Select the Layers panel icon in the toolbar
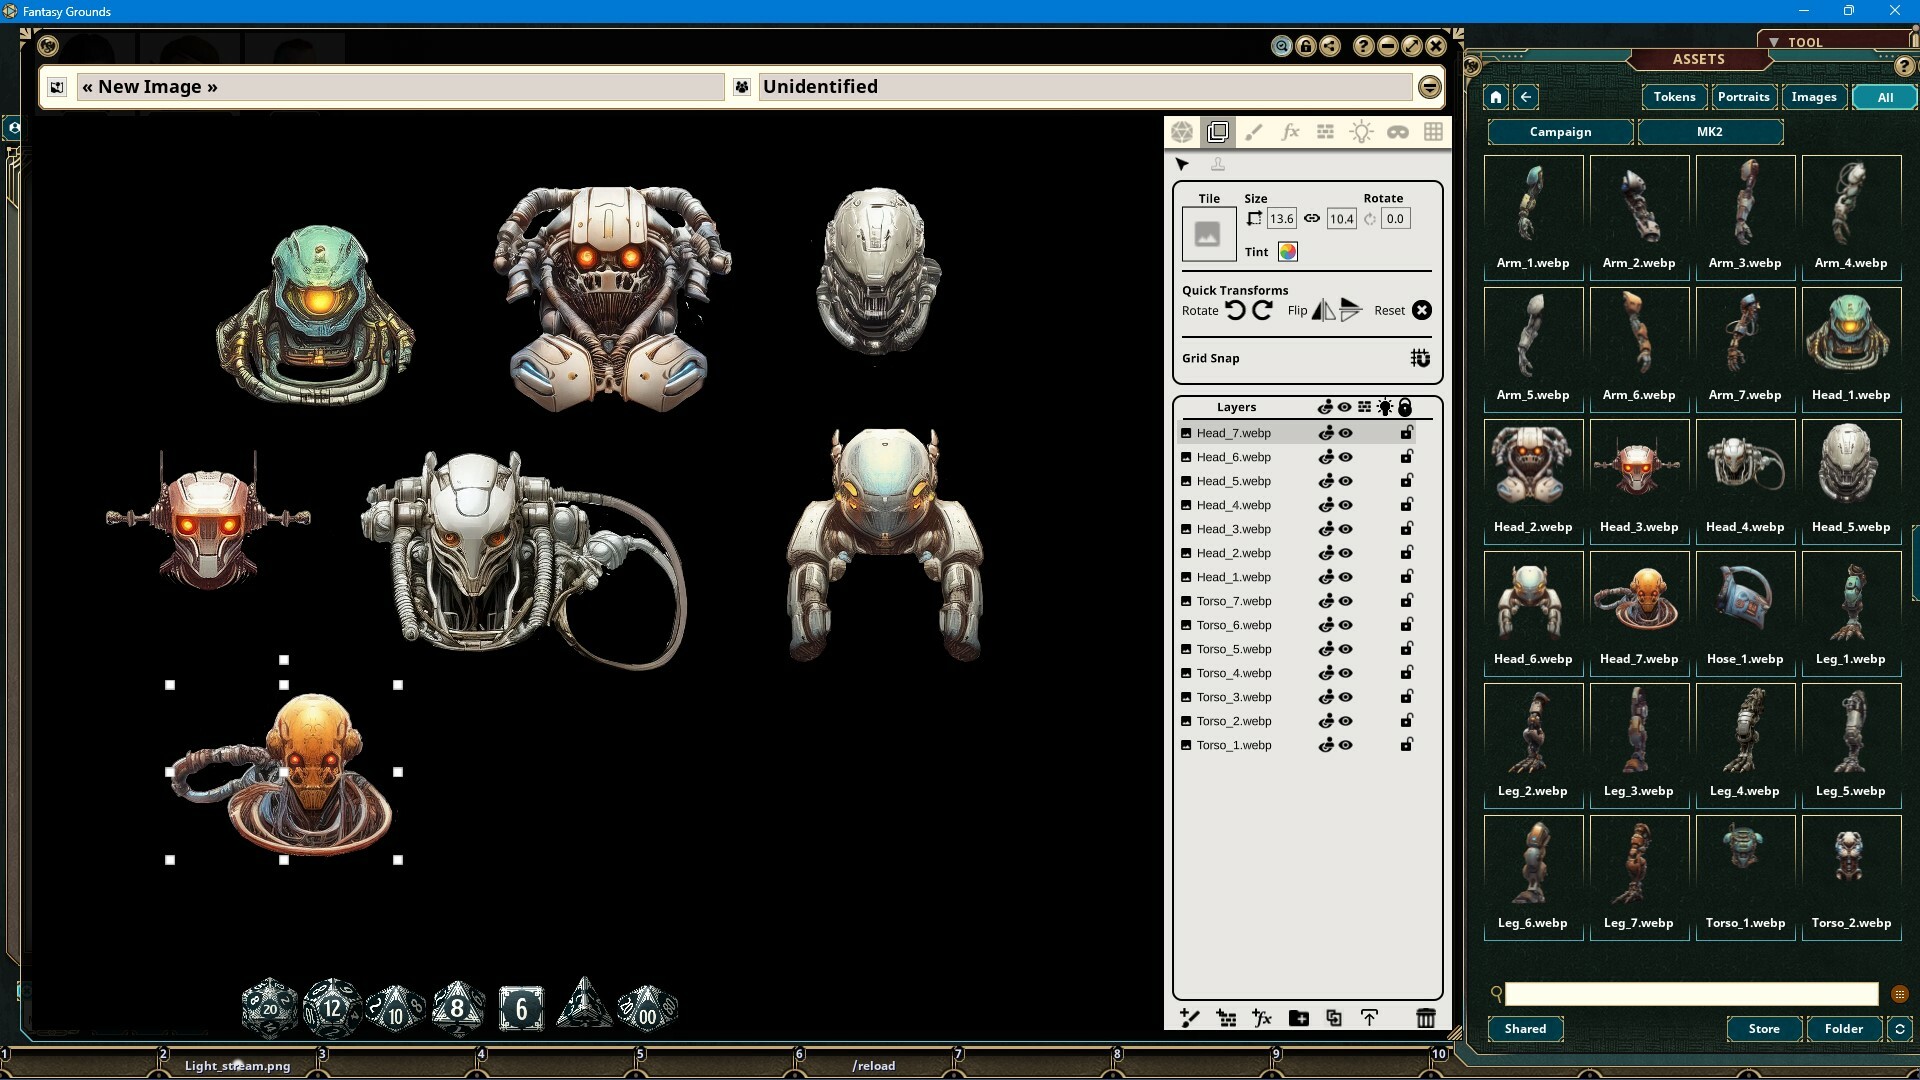This screenshot has width=1920, height=1080. [x=1218, y=131]
